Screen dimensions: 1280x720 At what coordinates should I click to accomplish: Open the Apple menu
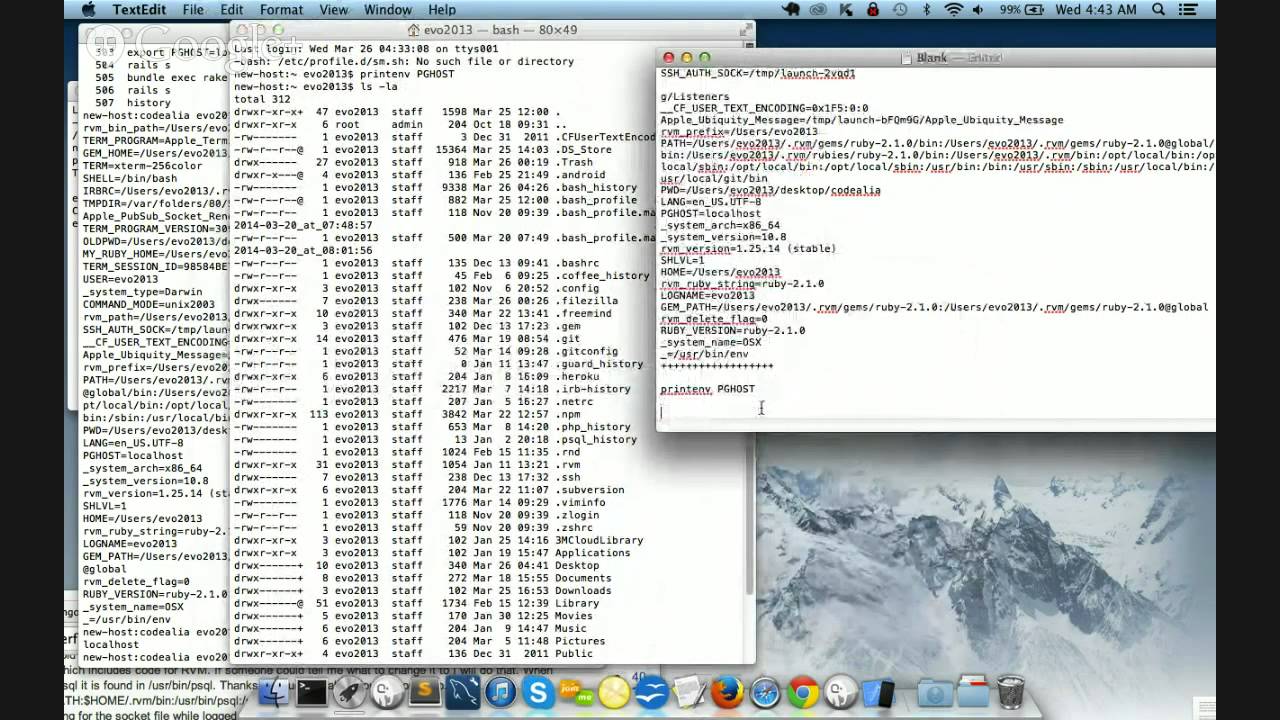click(x=87, y=9)
